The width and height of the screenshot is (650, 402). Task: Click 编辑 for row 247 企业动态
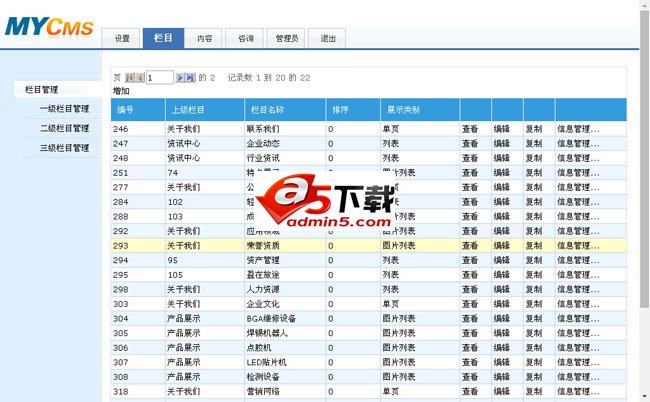point(502,143)
